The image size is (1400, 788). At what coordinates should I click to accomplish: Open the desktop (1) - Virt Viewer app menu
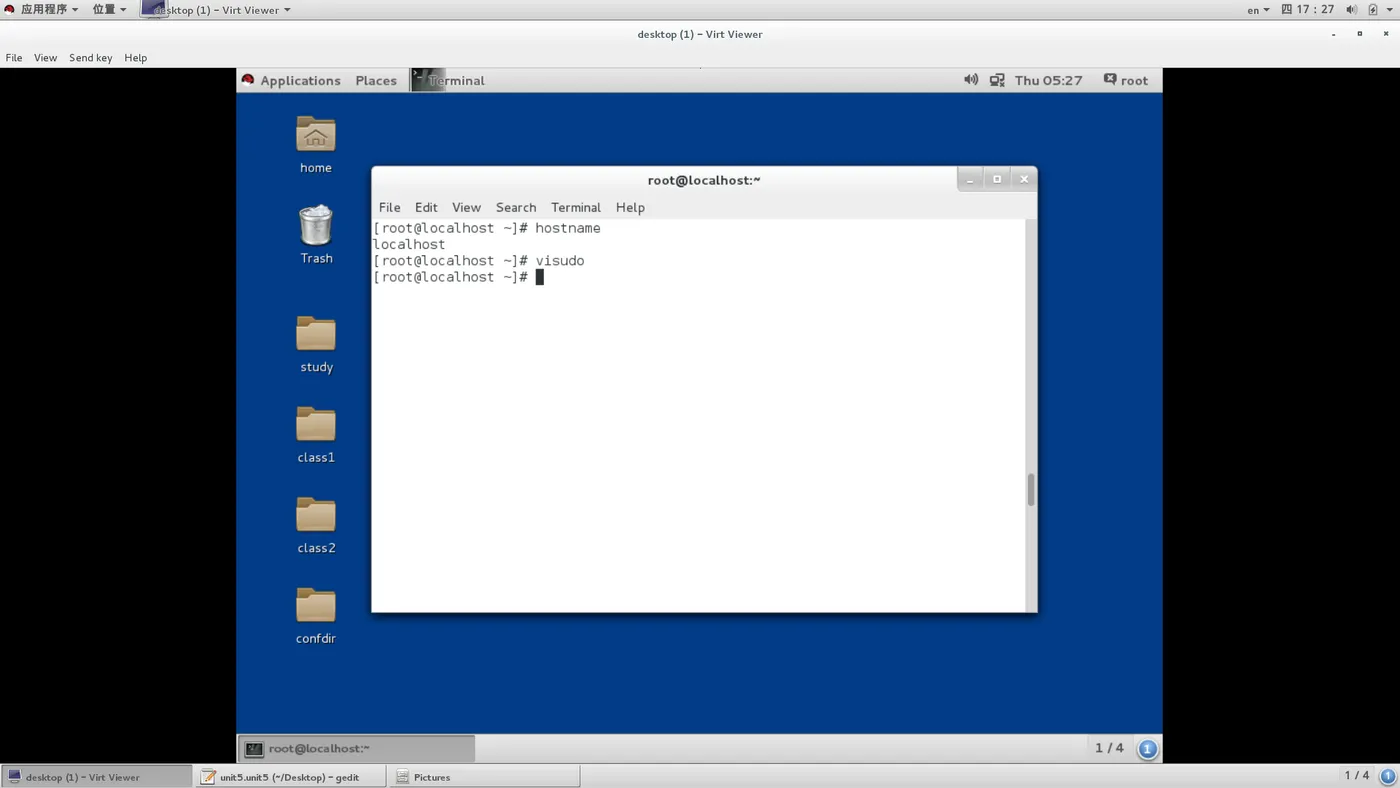(x=217, y=9)
